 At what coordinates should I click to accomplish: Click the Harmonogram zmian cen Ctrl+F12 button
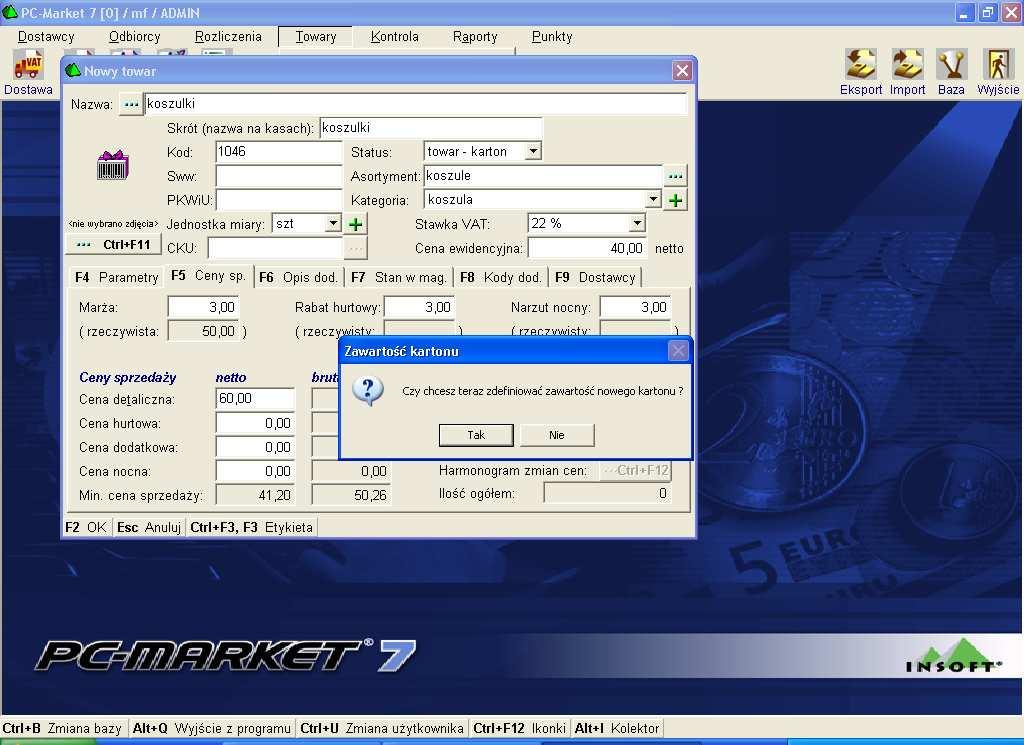[x=635, y=470]
